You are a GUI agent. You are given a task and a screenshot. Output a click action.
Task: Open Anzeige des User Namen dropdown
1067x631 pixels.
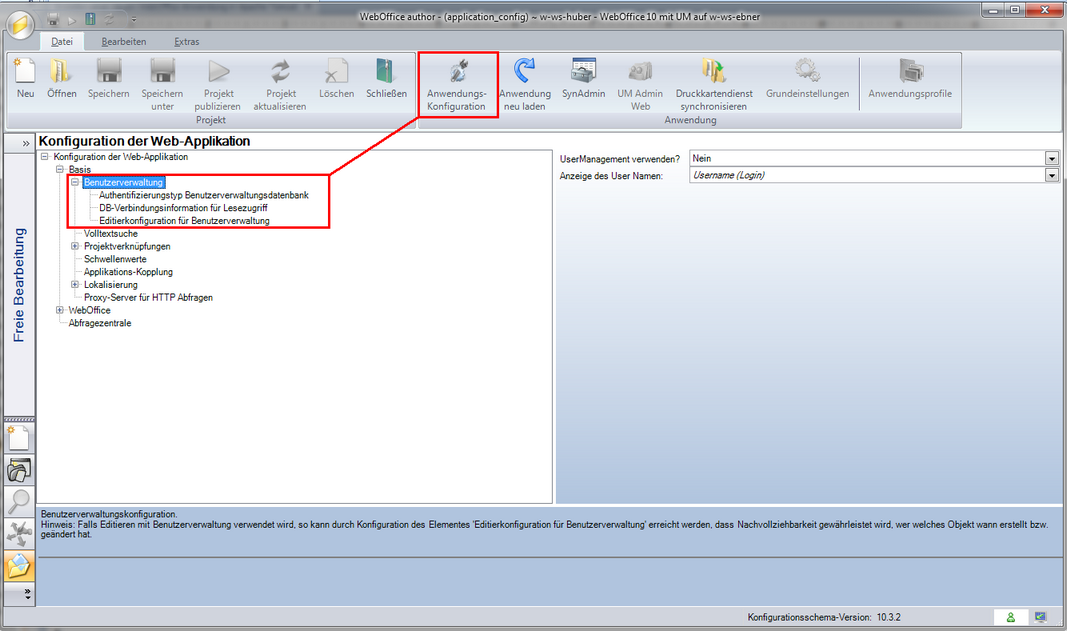(1051, 176)
